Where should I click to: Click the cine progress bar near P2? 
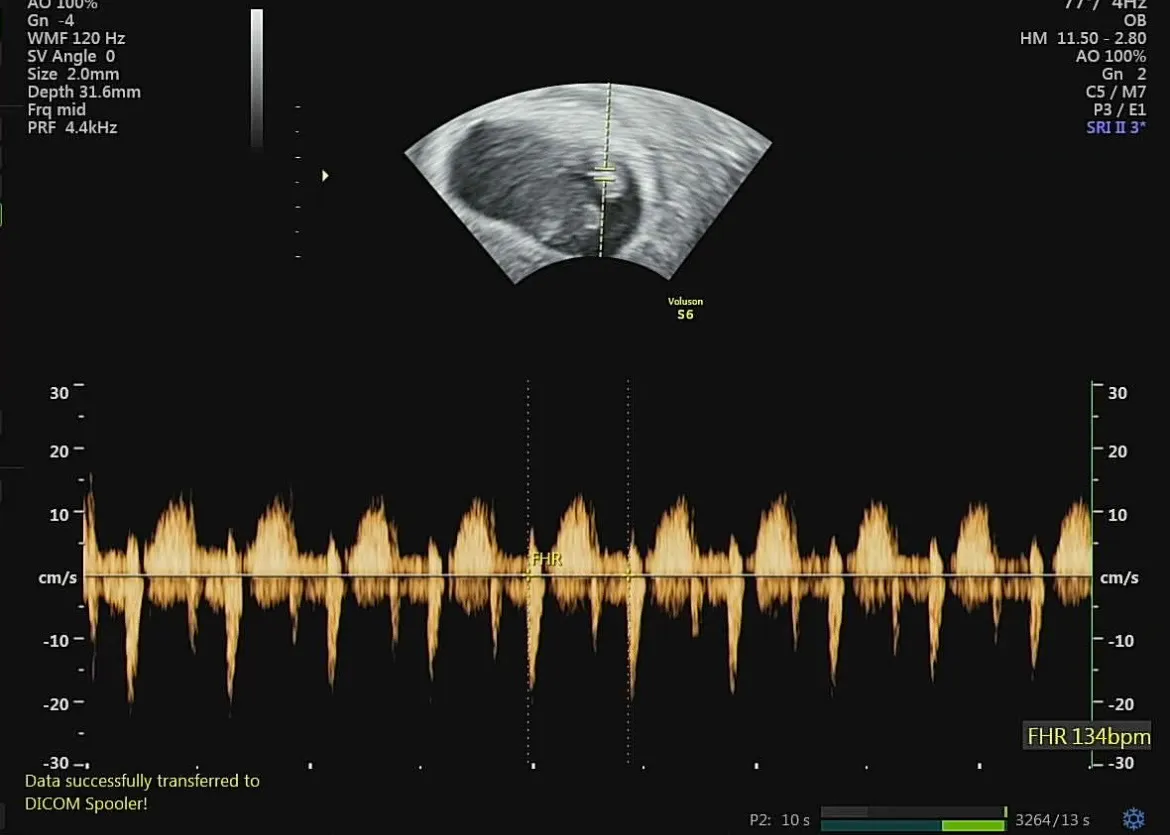tap(914, 819)
